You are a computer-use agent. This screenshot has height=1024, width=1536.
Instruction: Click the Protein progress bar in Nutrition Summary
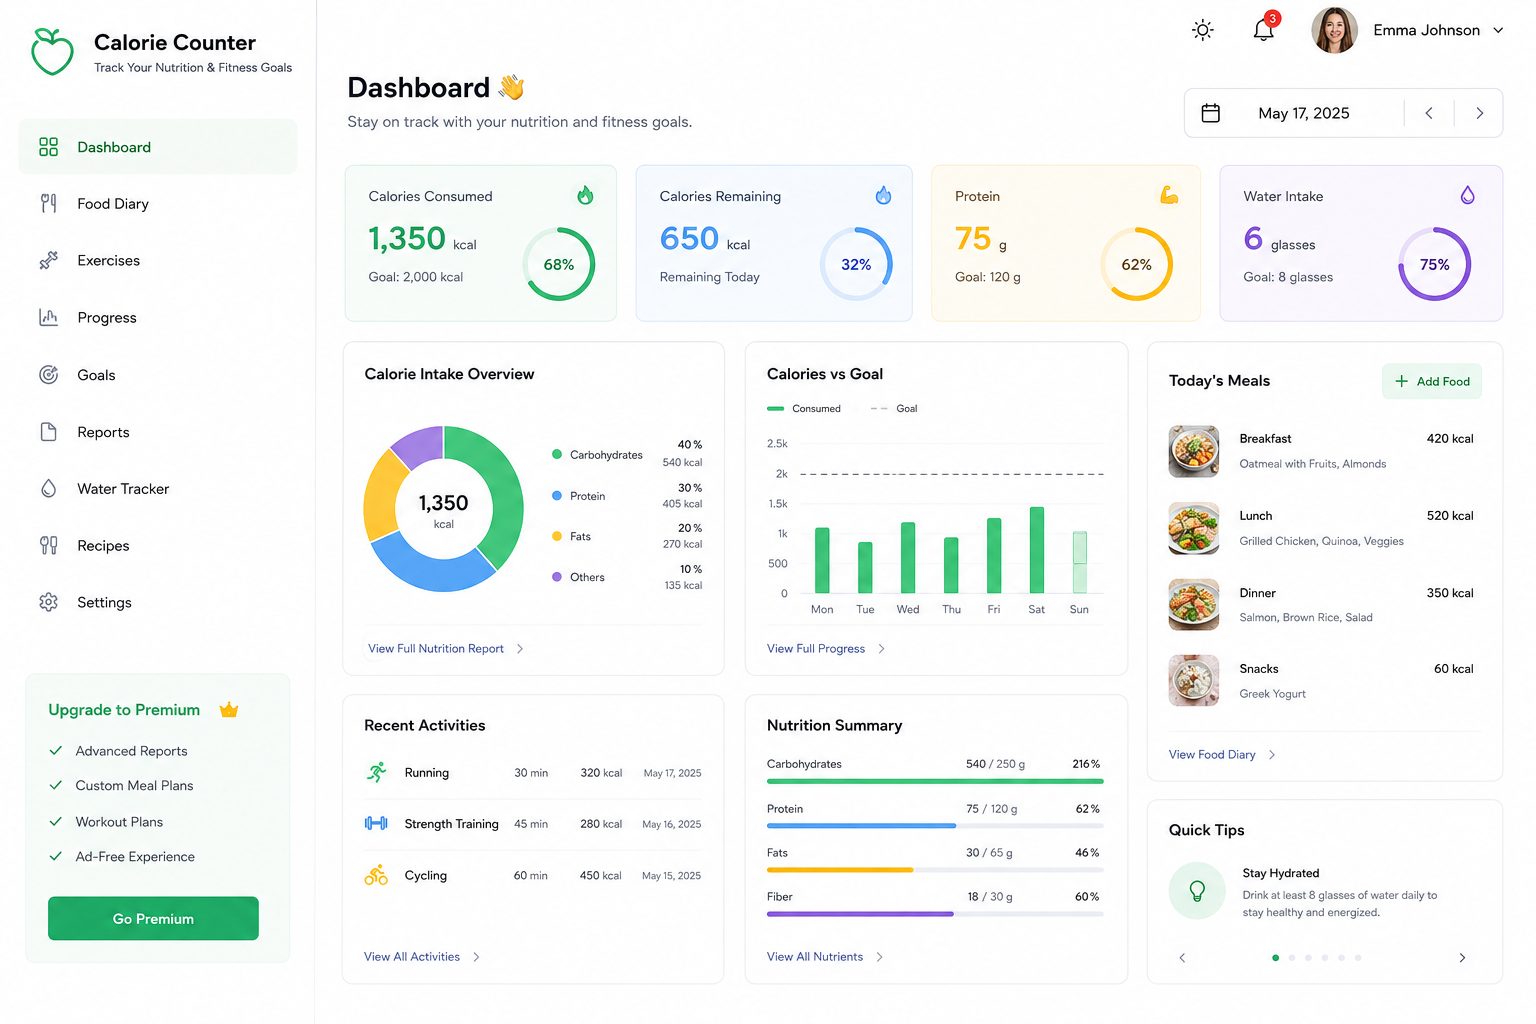[935, 825]
